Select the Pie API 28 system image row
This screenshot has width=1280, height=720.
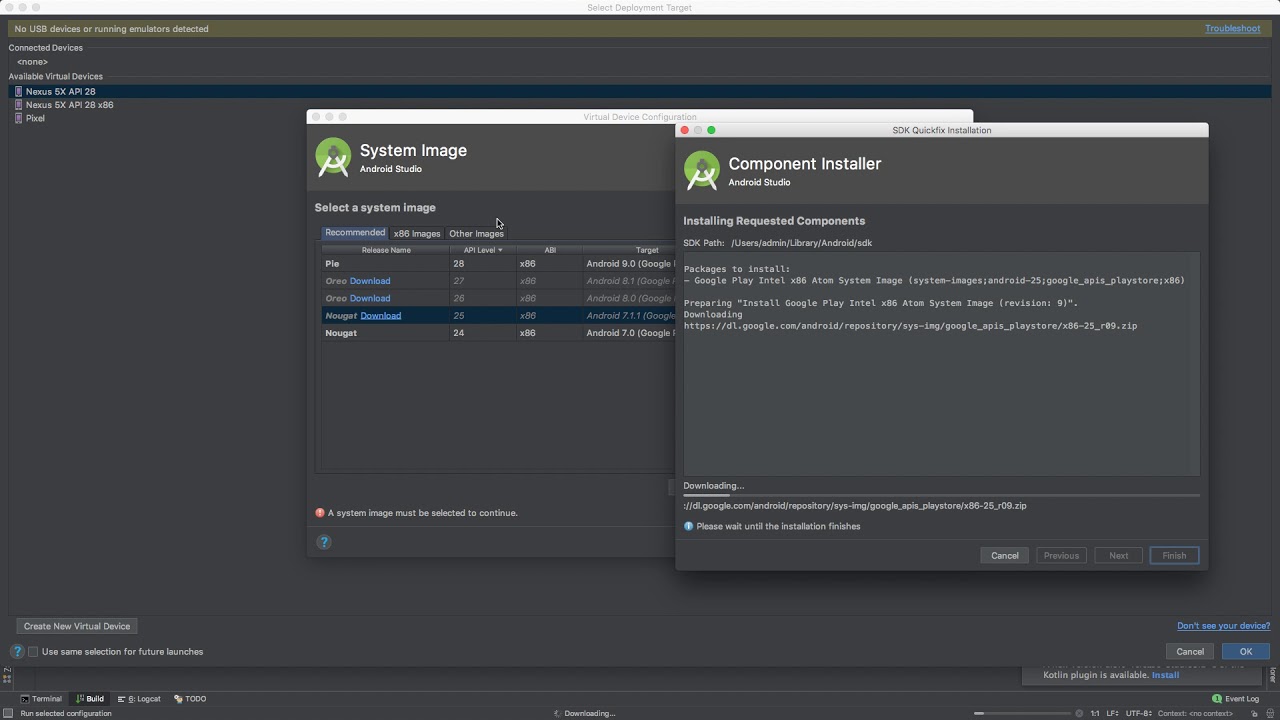click(498, 264)
